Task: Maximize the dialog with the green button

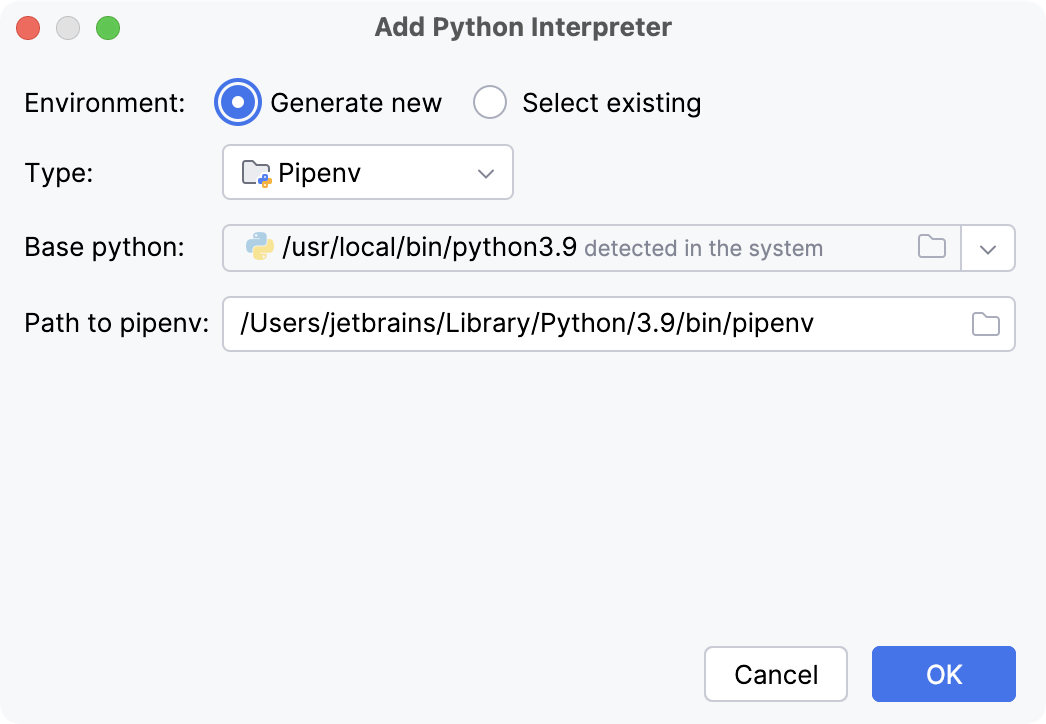Action: 108,28
